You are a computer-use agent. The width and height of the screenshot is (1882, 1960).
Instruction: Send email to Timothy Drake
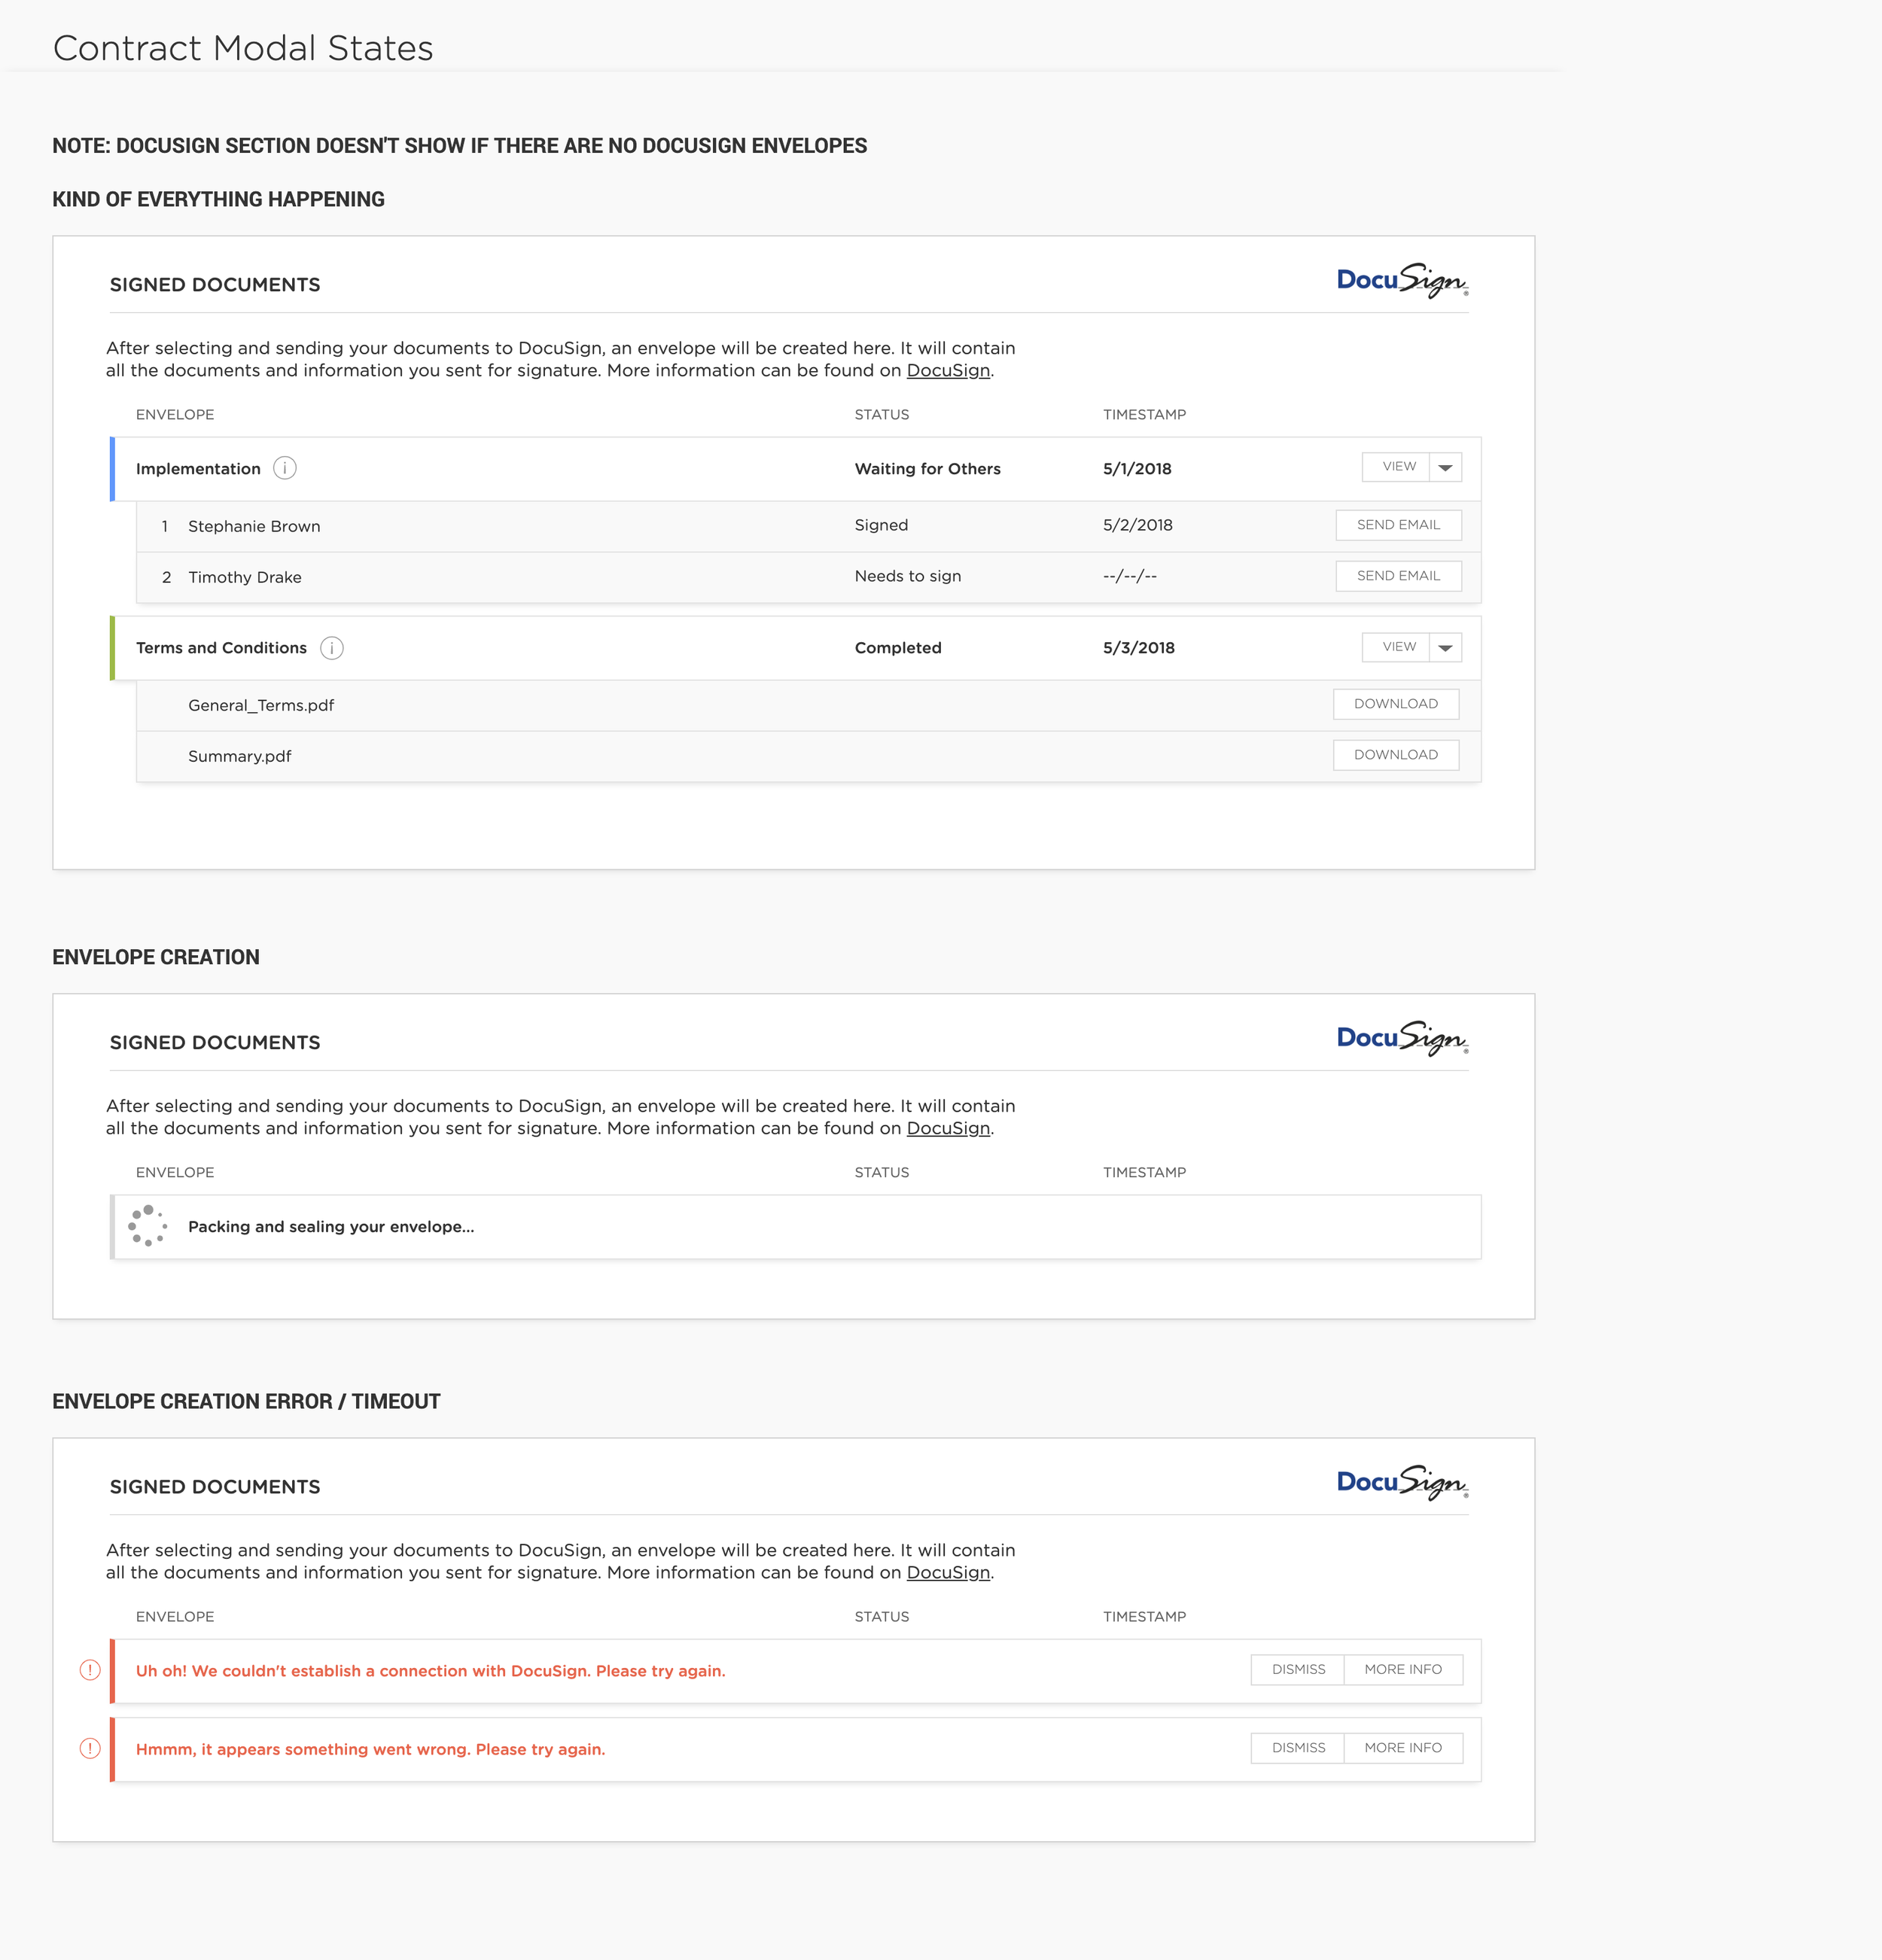point(1398,576)
